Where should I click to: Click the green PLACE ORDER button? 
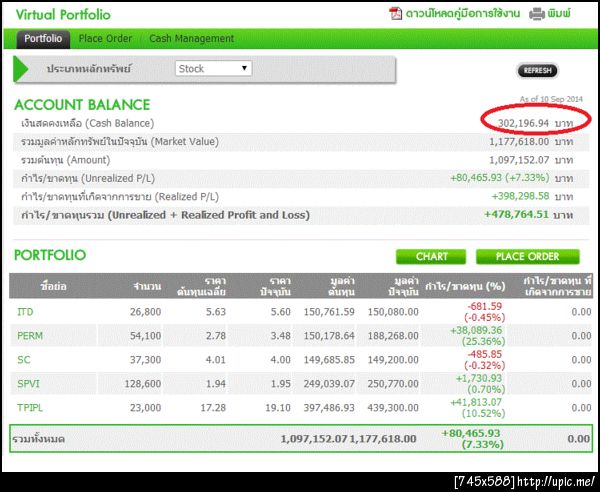pos(527,256)
